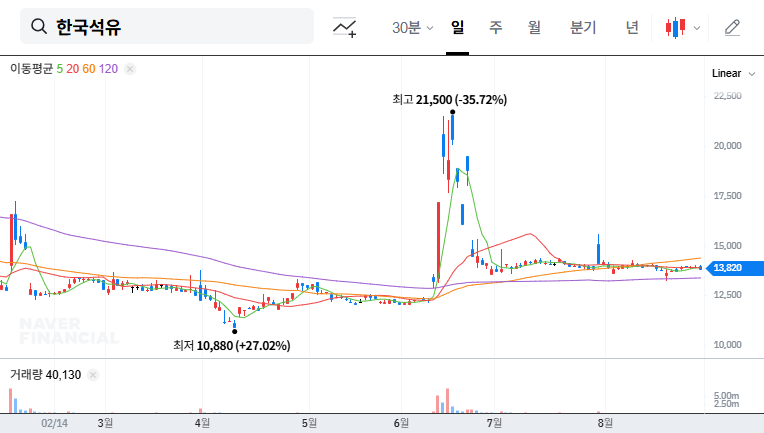Click the search magnifier icon

tap(39, 26)
